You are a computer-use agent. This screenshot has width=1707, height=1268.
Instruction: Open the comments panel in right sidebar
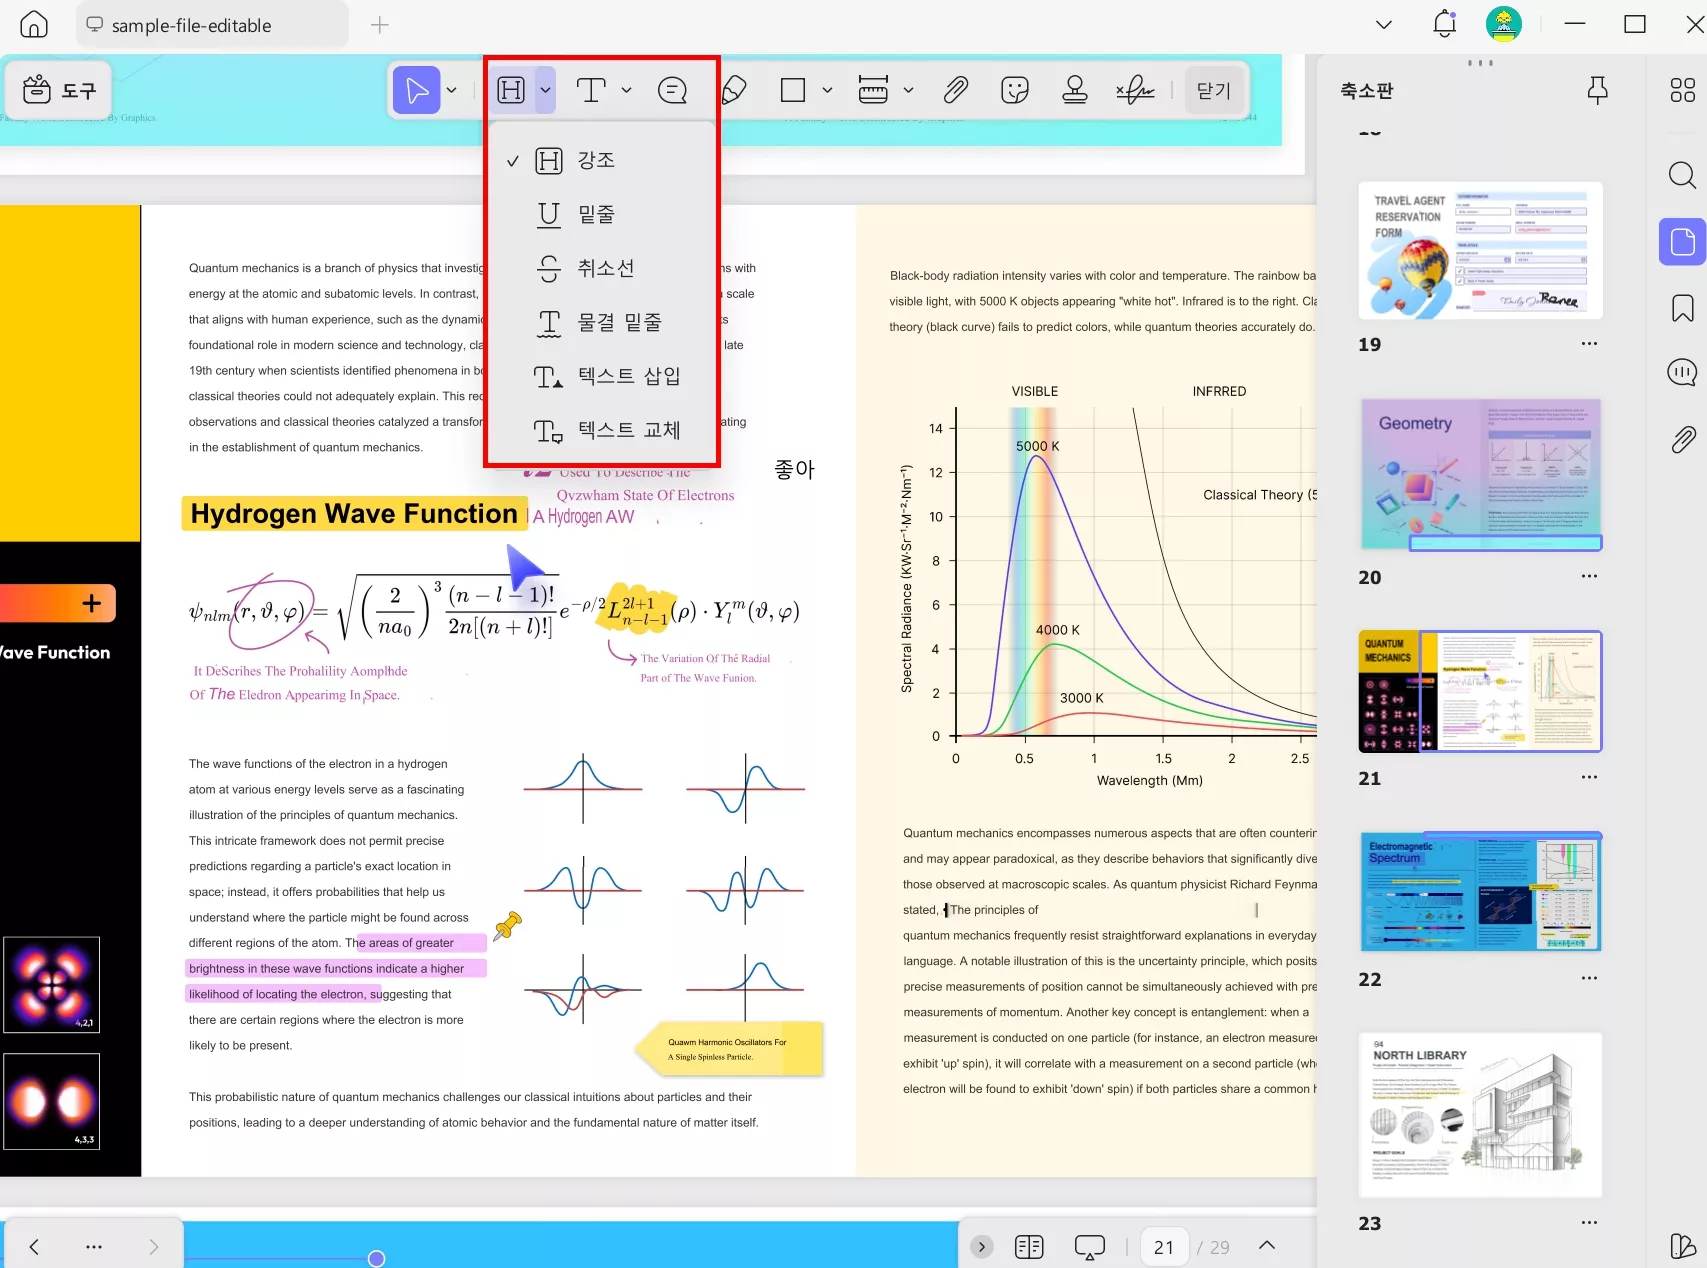pyautogui.click(x=1683, y=373)
